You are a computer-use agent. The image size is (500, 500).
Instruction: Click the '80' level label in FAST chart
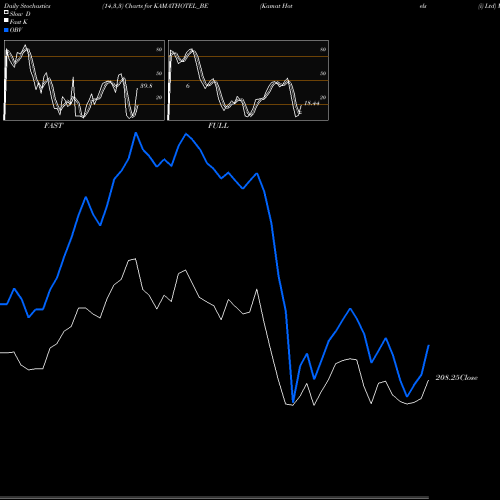coord(159,49)
